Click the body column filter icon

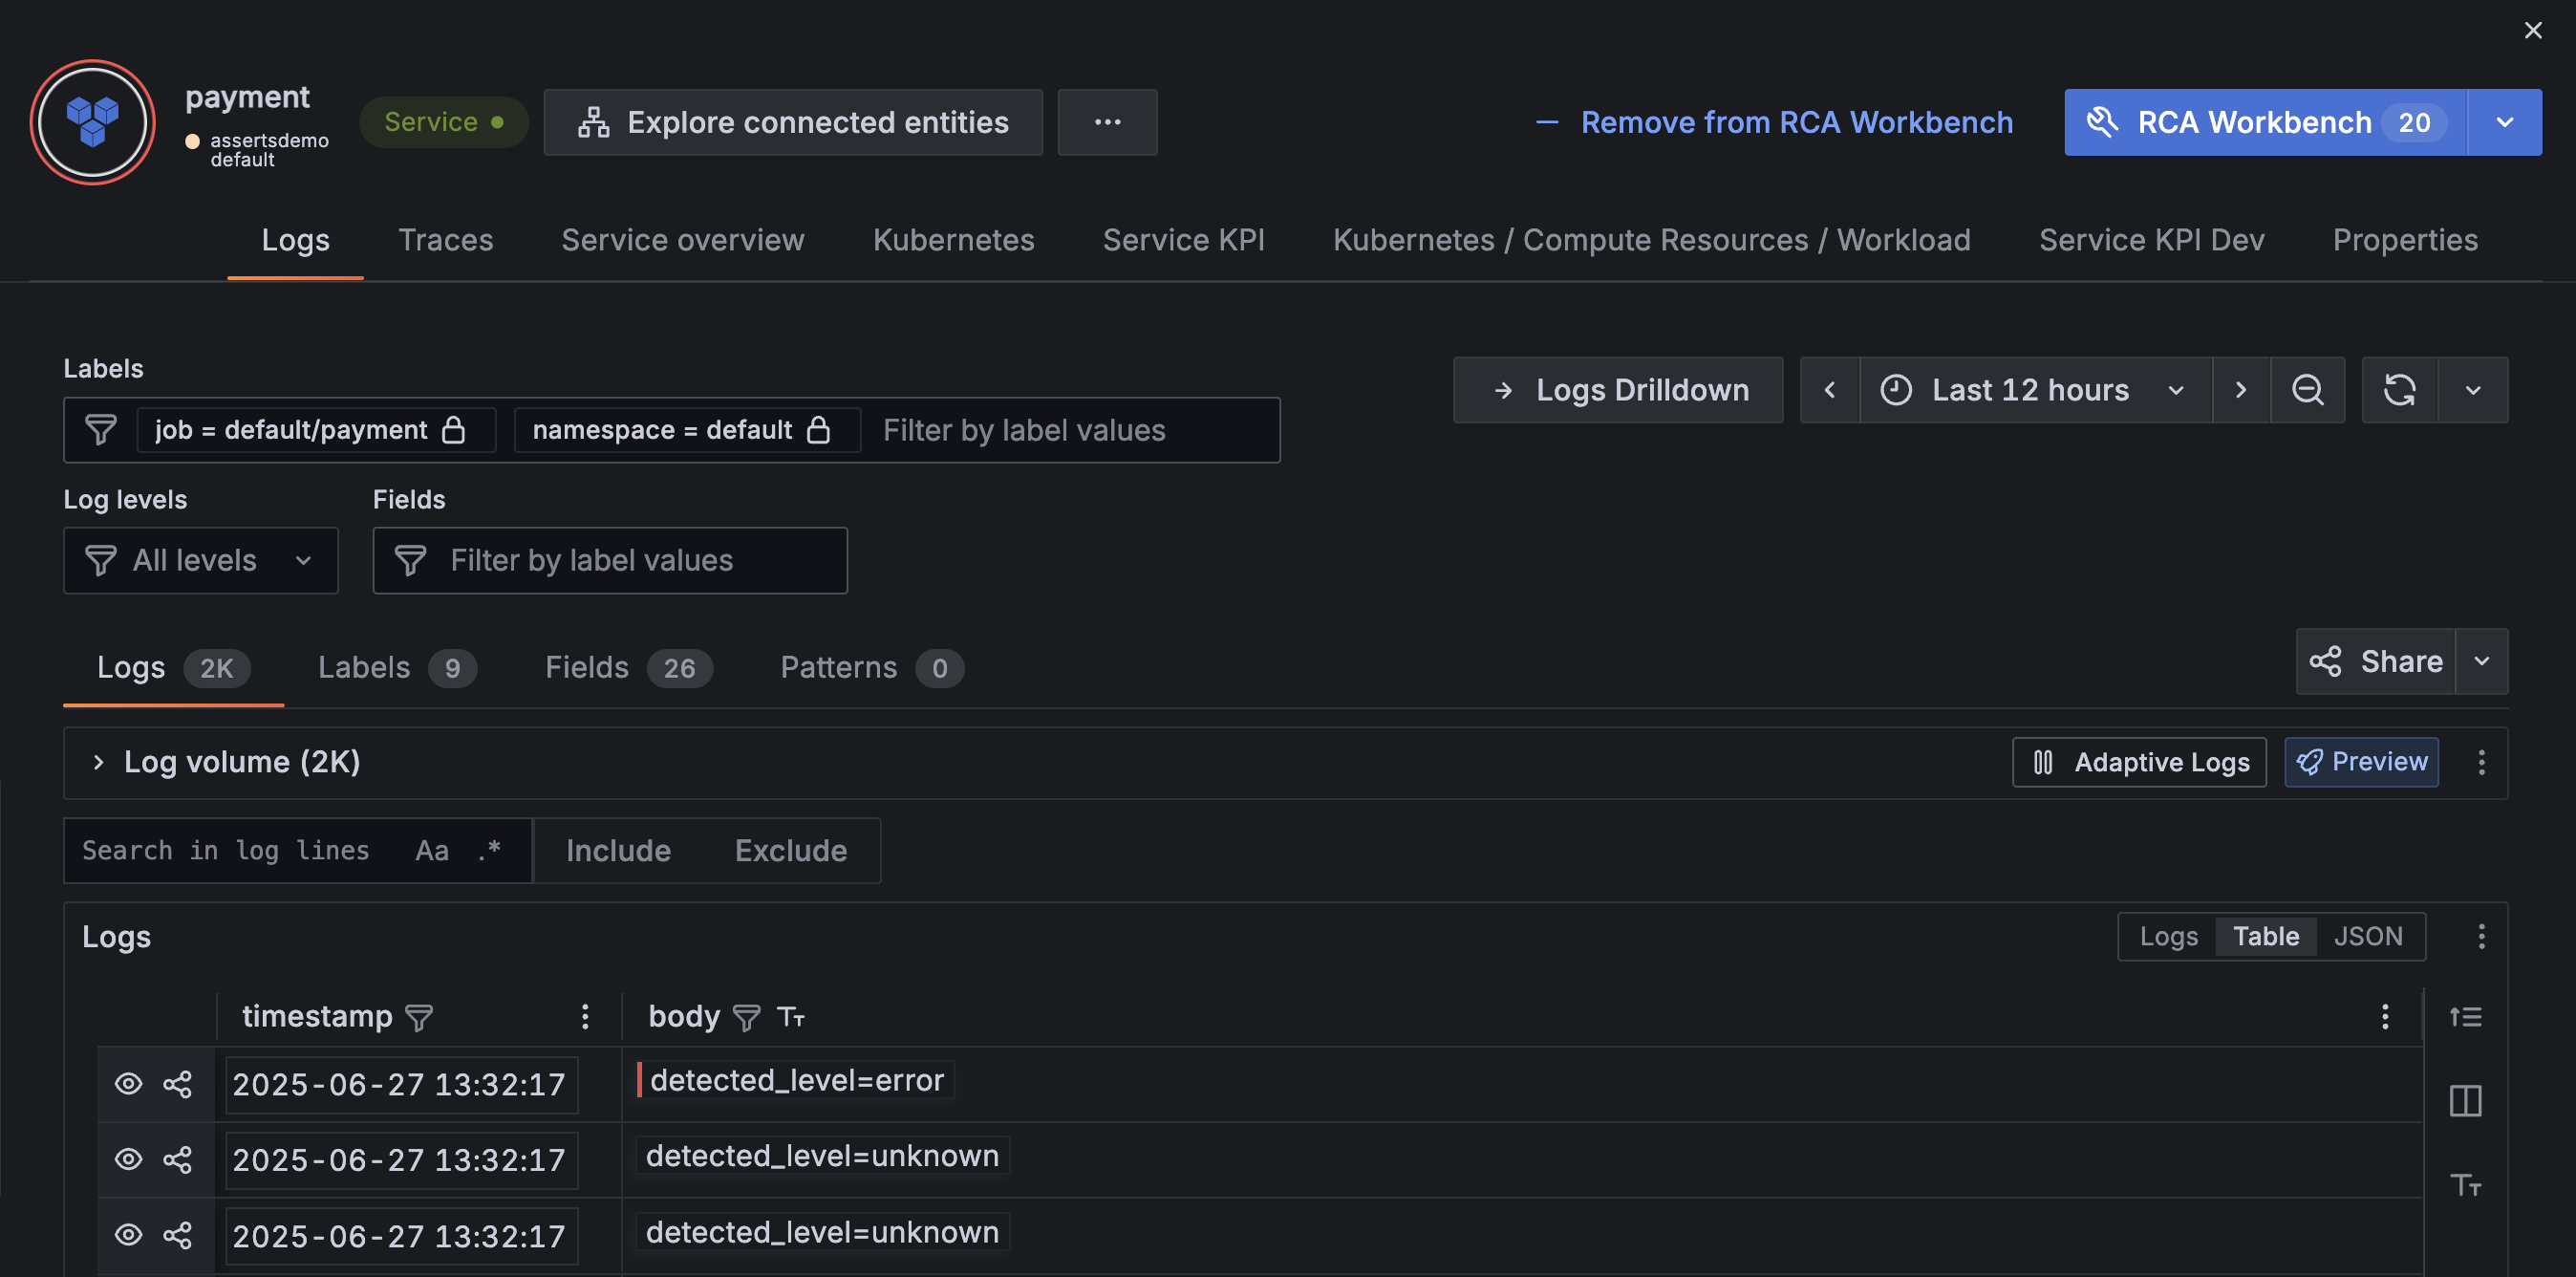(746, 1018)
